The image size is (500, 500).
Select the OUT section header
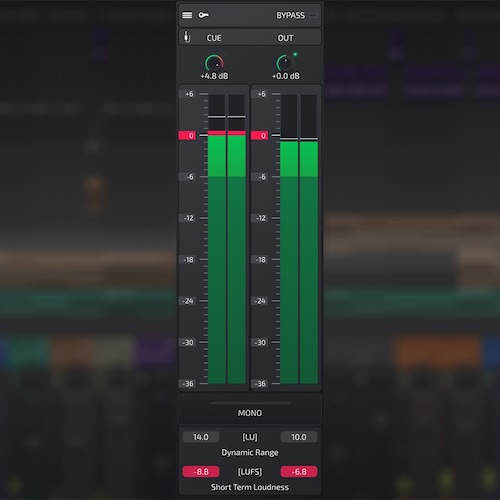[286, 38]
